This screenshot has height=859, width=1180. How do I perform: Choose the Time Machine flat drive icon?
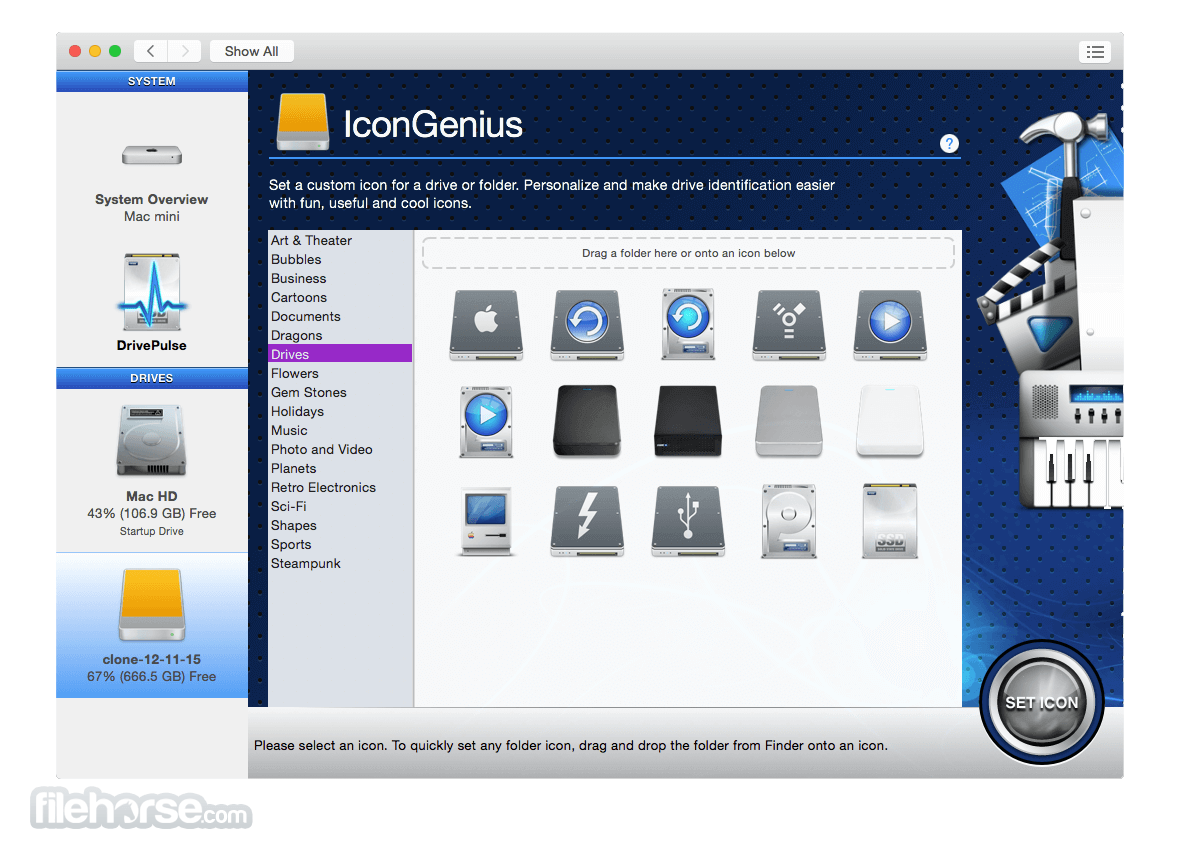[x=587, y=324]
